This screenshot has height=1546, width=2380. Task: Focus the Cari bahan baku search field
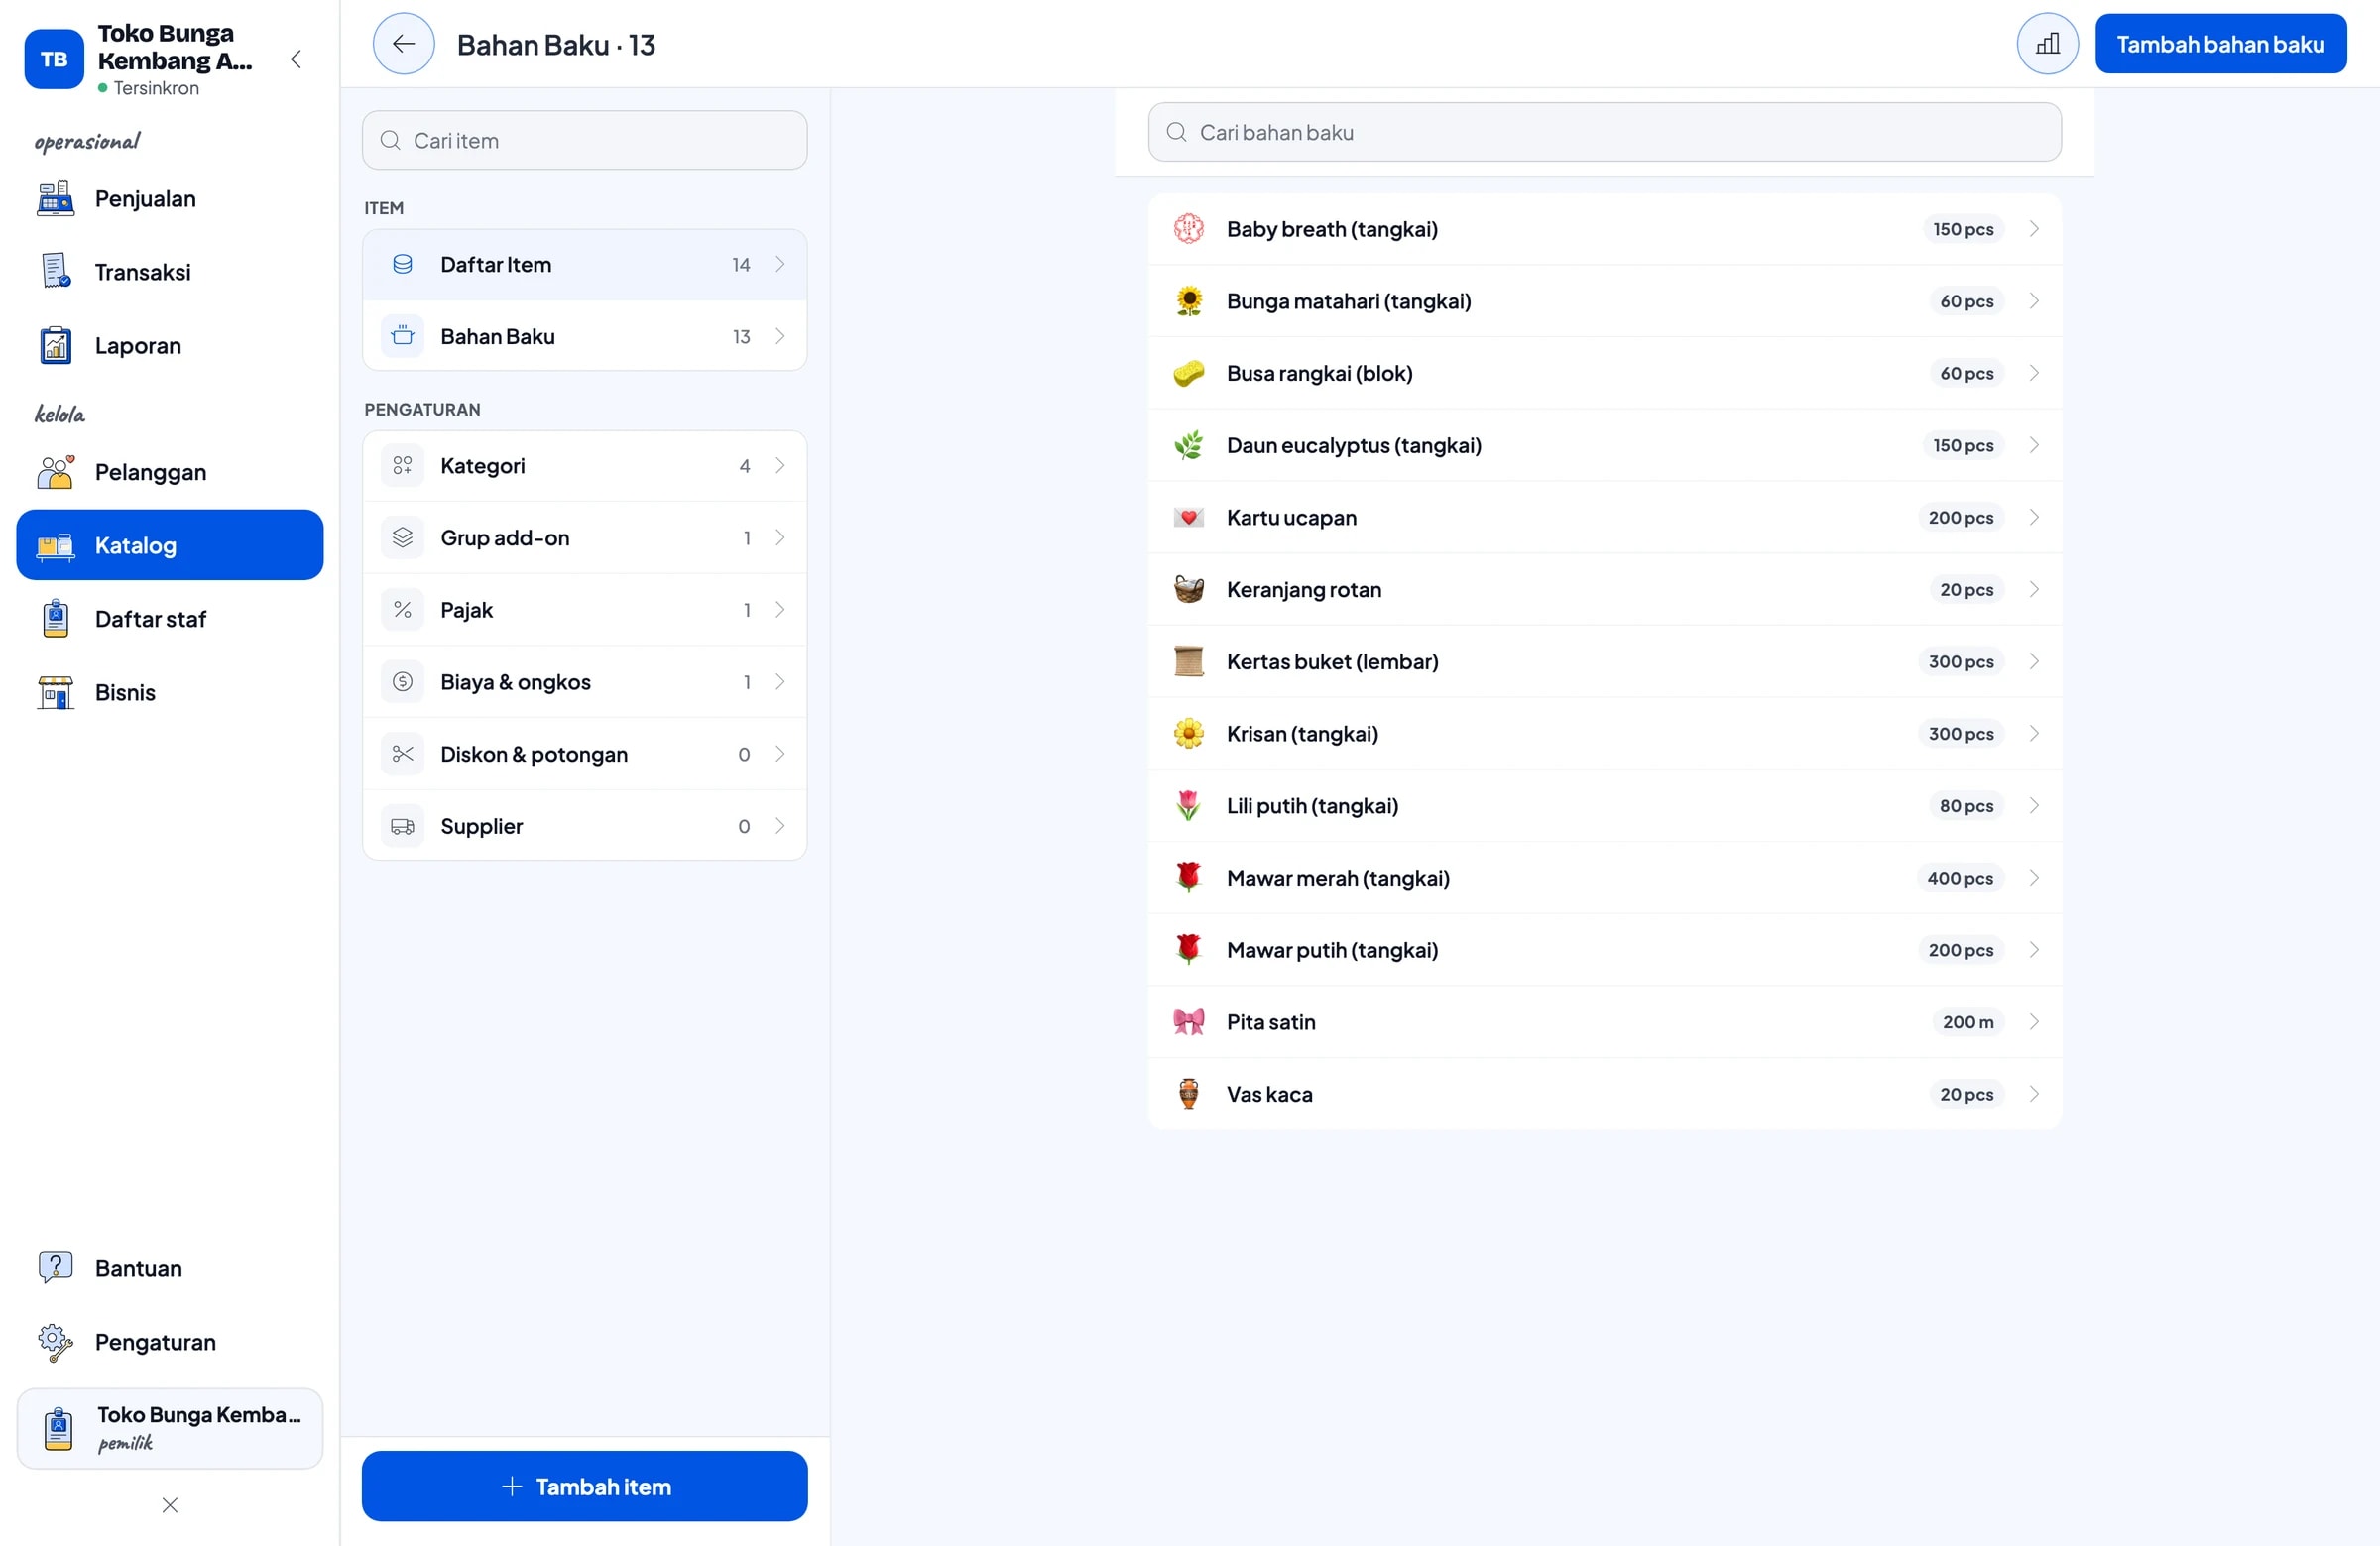pyautogui.click(x=1604, y=132)
